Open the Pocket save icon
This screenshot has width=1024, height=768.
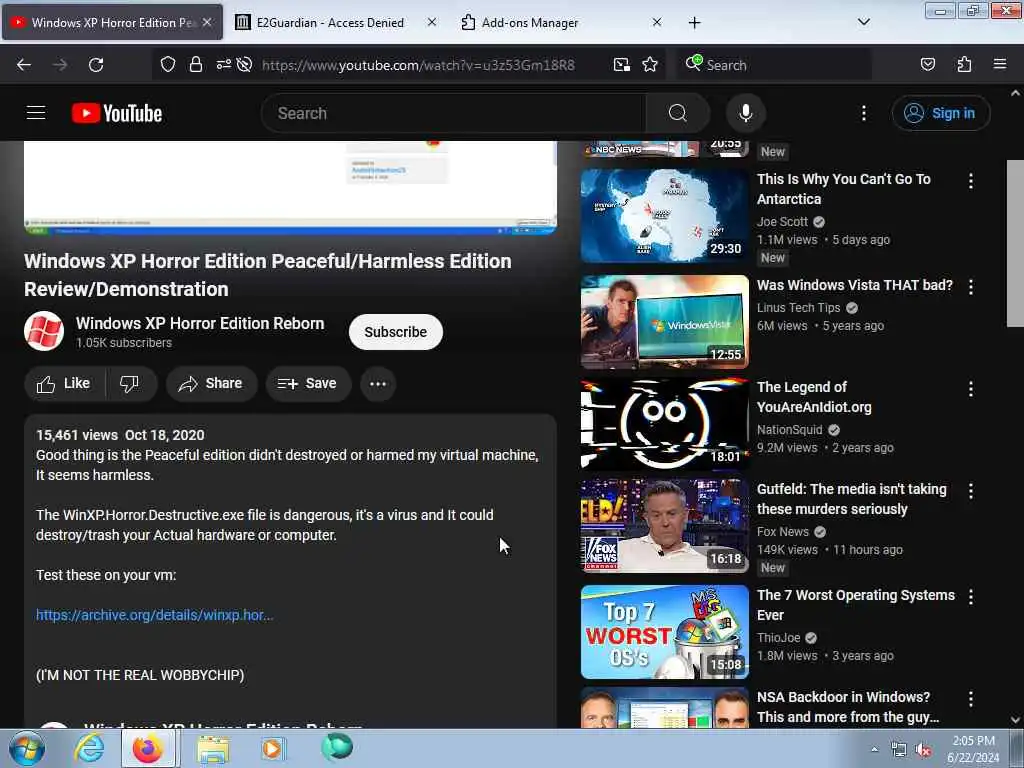pos(927,64)
